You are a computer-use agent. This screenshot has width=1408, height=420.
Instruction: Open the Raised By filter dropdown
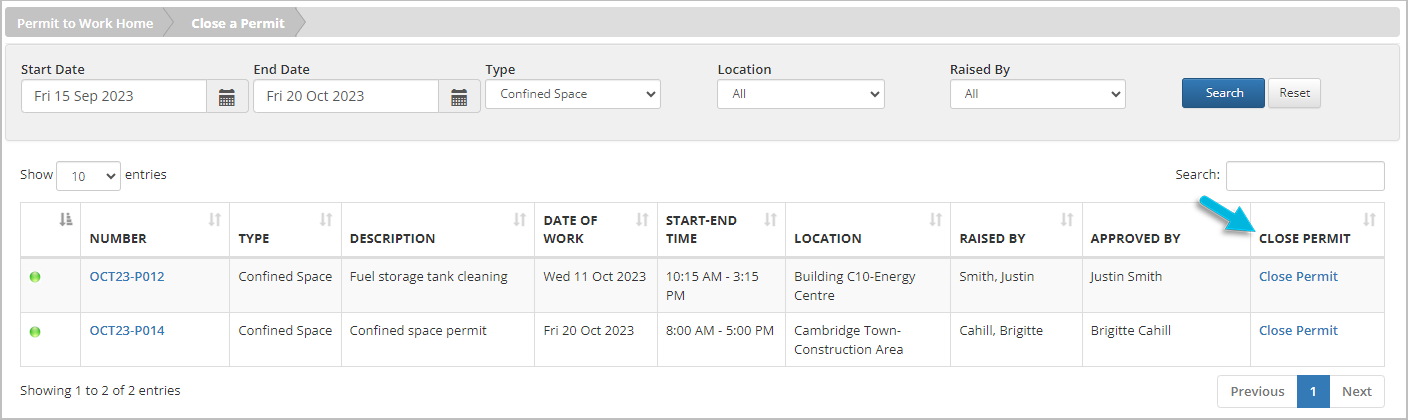click(1037, 94)
